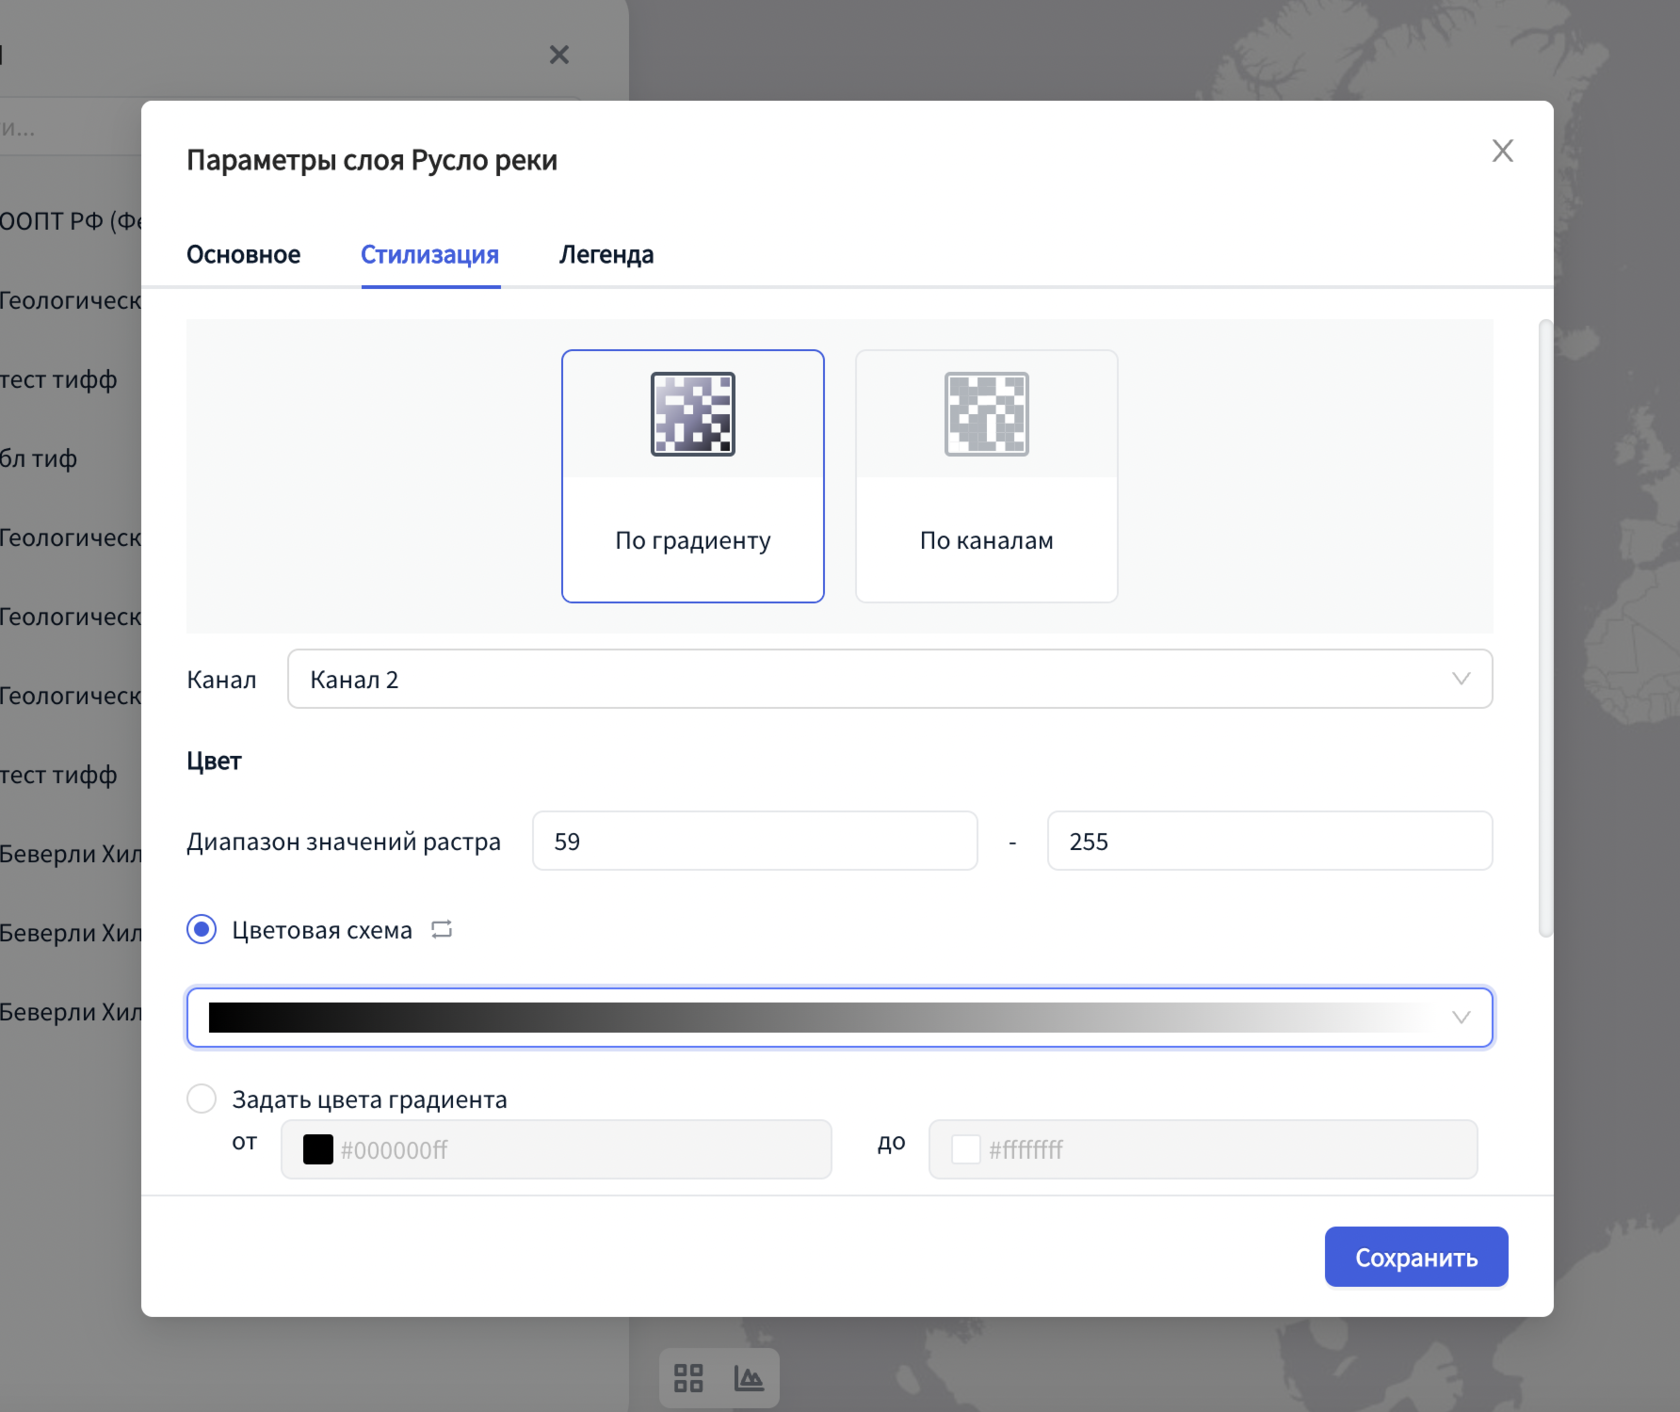Click the raster minimum value field 59
This screenshot has width=1680, height=1412.
tap(754, 841)
